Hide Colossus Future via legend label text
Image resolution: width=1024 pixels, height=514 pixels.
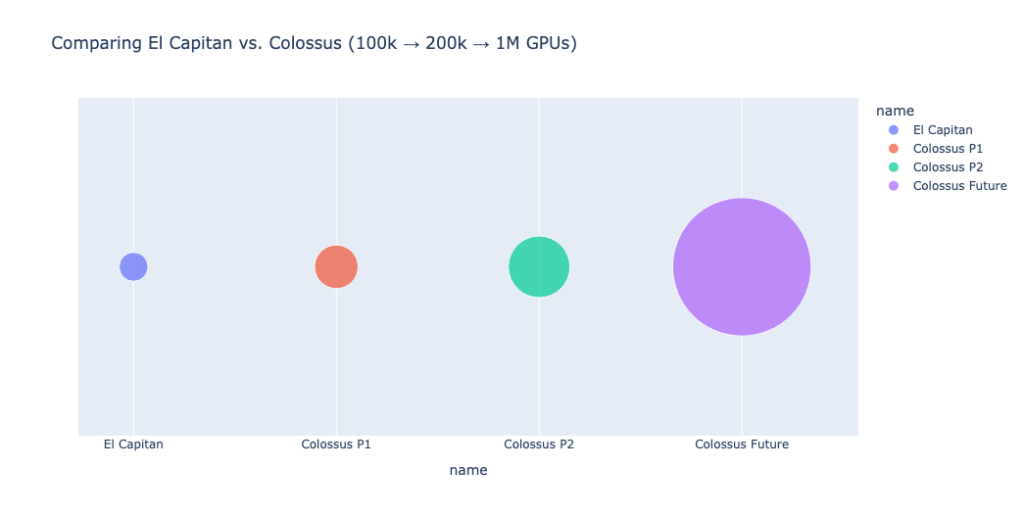pos(960,186)
